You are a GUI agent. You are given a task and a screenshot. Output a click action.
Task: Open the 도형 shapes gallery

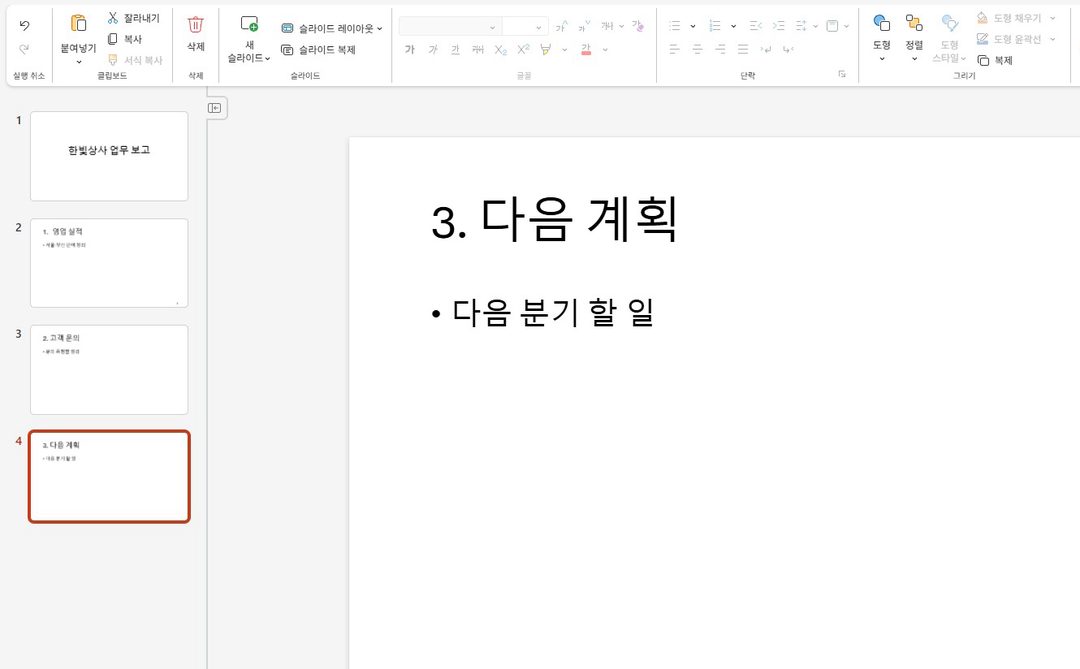pyautogui.click(x=882, y=38)
